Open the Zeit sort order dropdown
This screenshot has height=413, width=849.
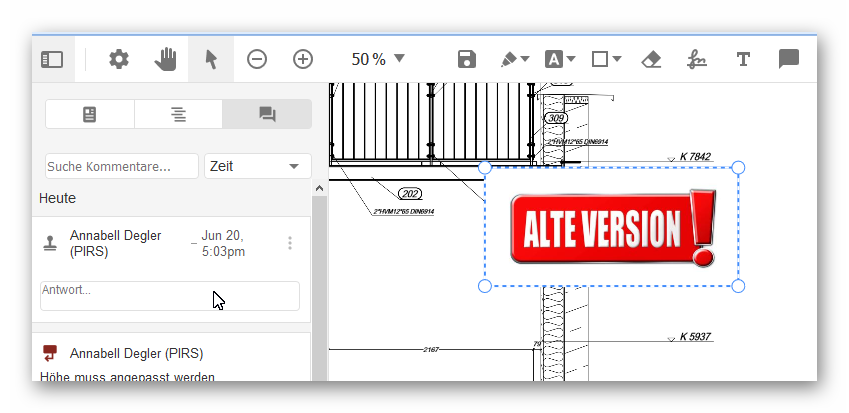[x=257, y=166]
